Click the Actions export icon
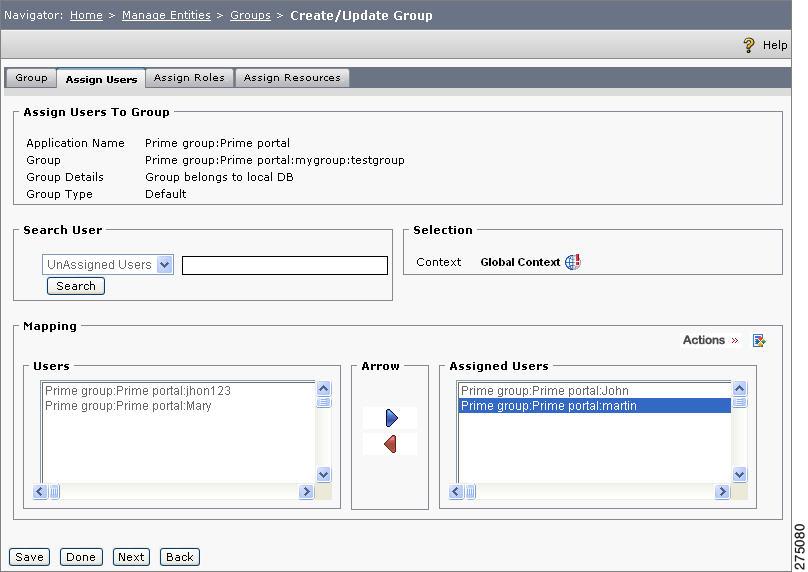This screenshot has height=572, width=808. 759,341
